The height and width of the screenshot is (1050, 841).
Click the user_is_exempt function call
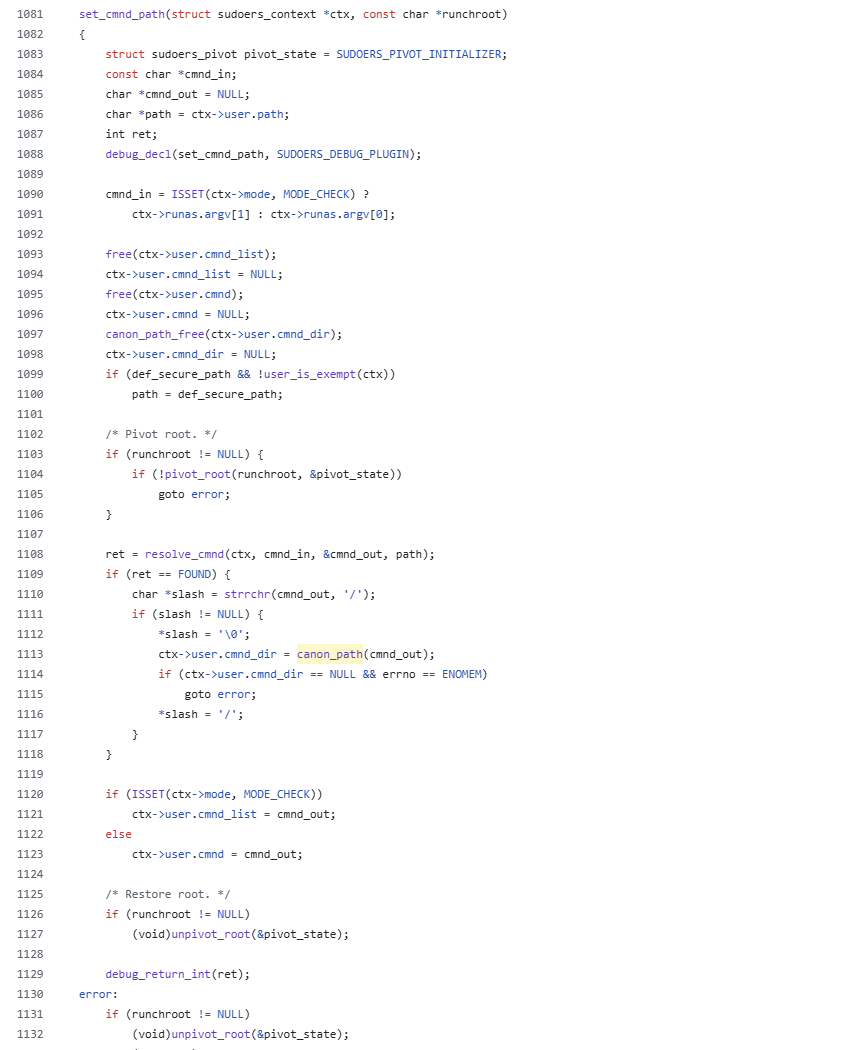[310, 374]
